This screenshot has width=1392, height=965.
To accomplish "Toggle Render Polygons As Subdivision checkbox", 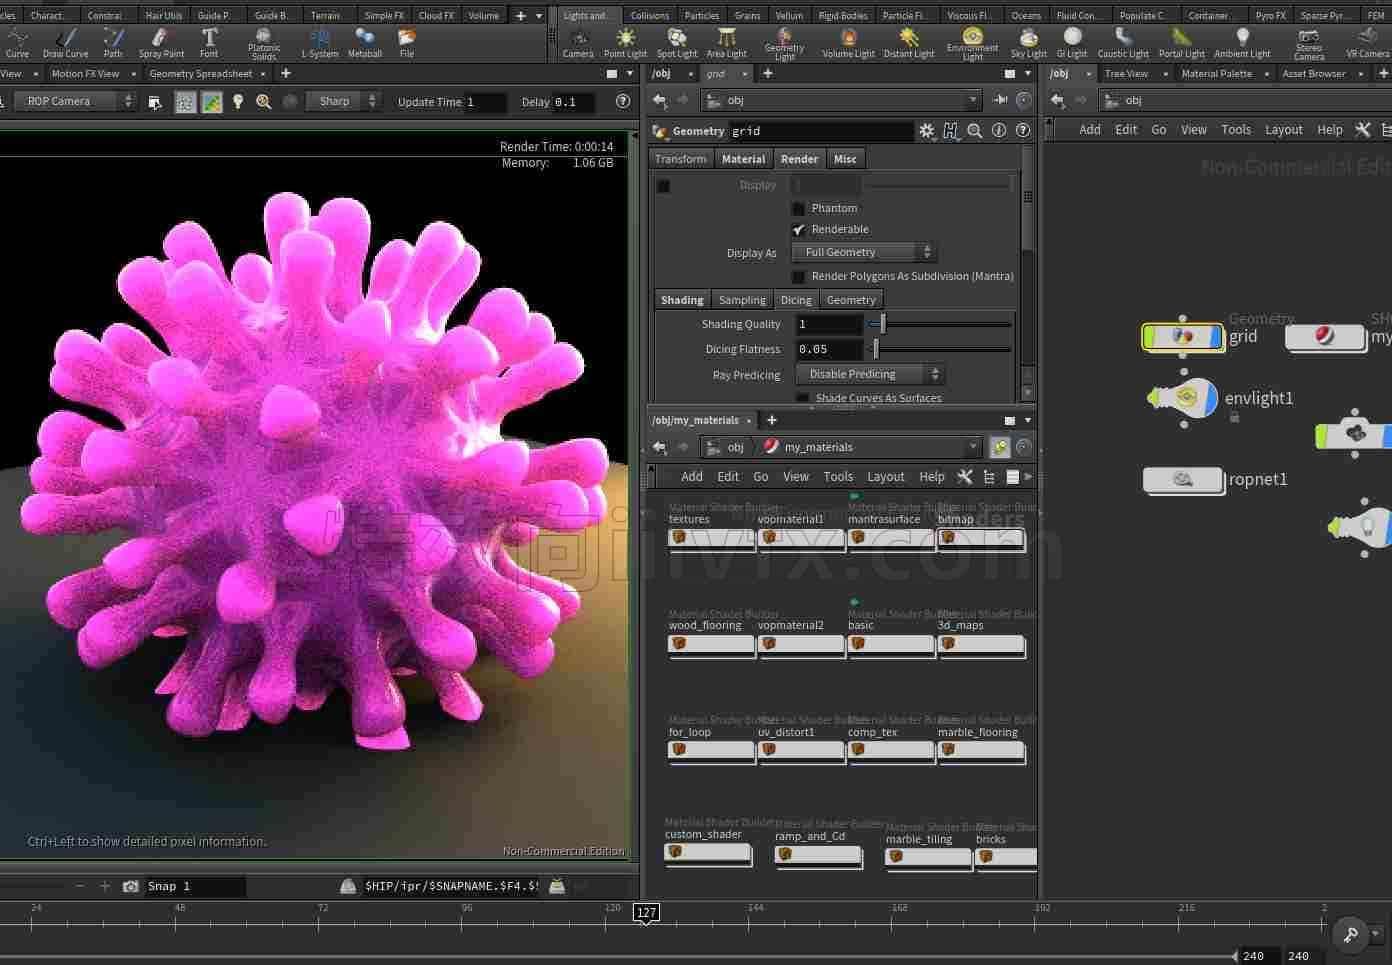I will pyautogui.click(x=798, y=276).
